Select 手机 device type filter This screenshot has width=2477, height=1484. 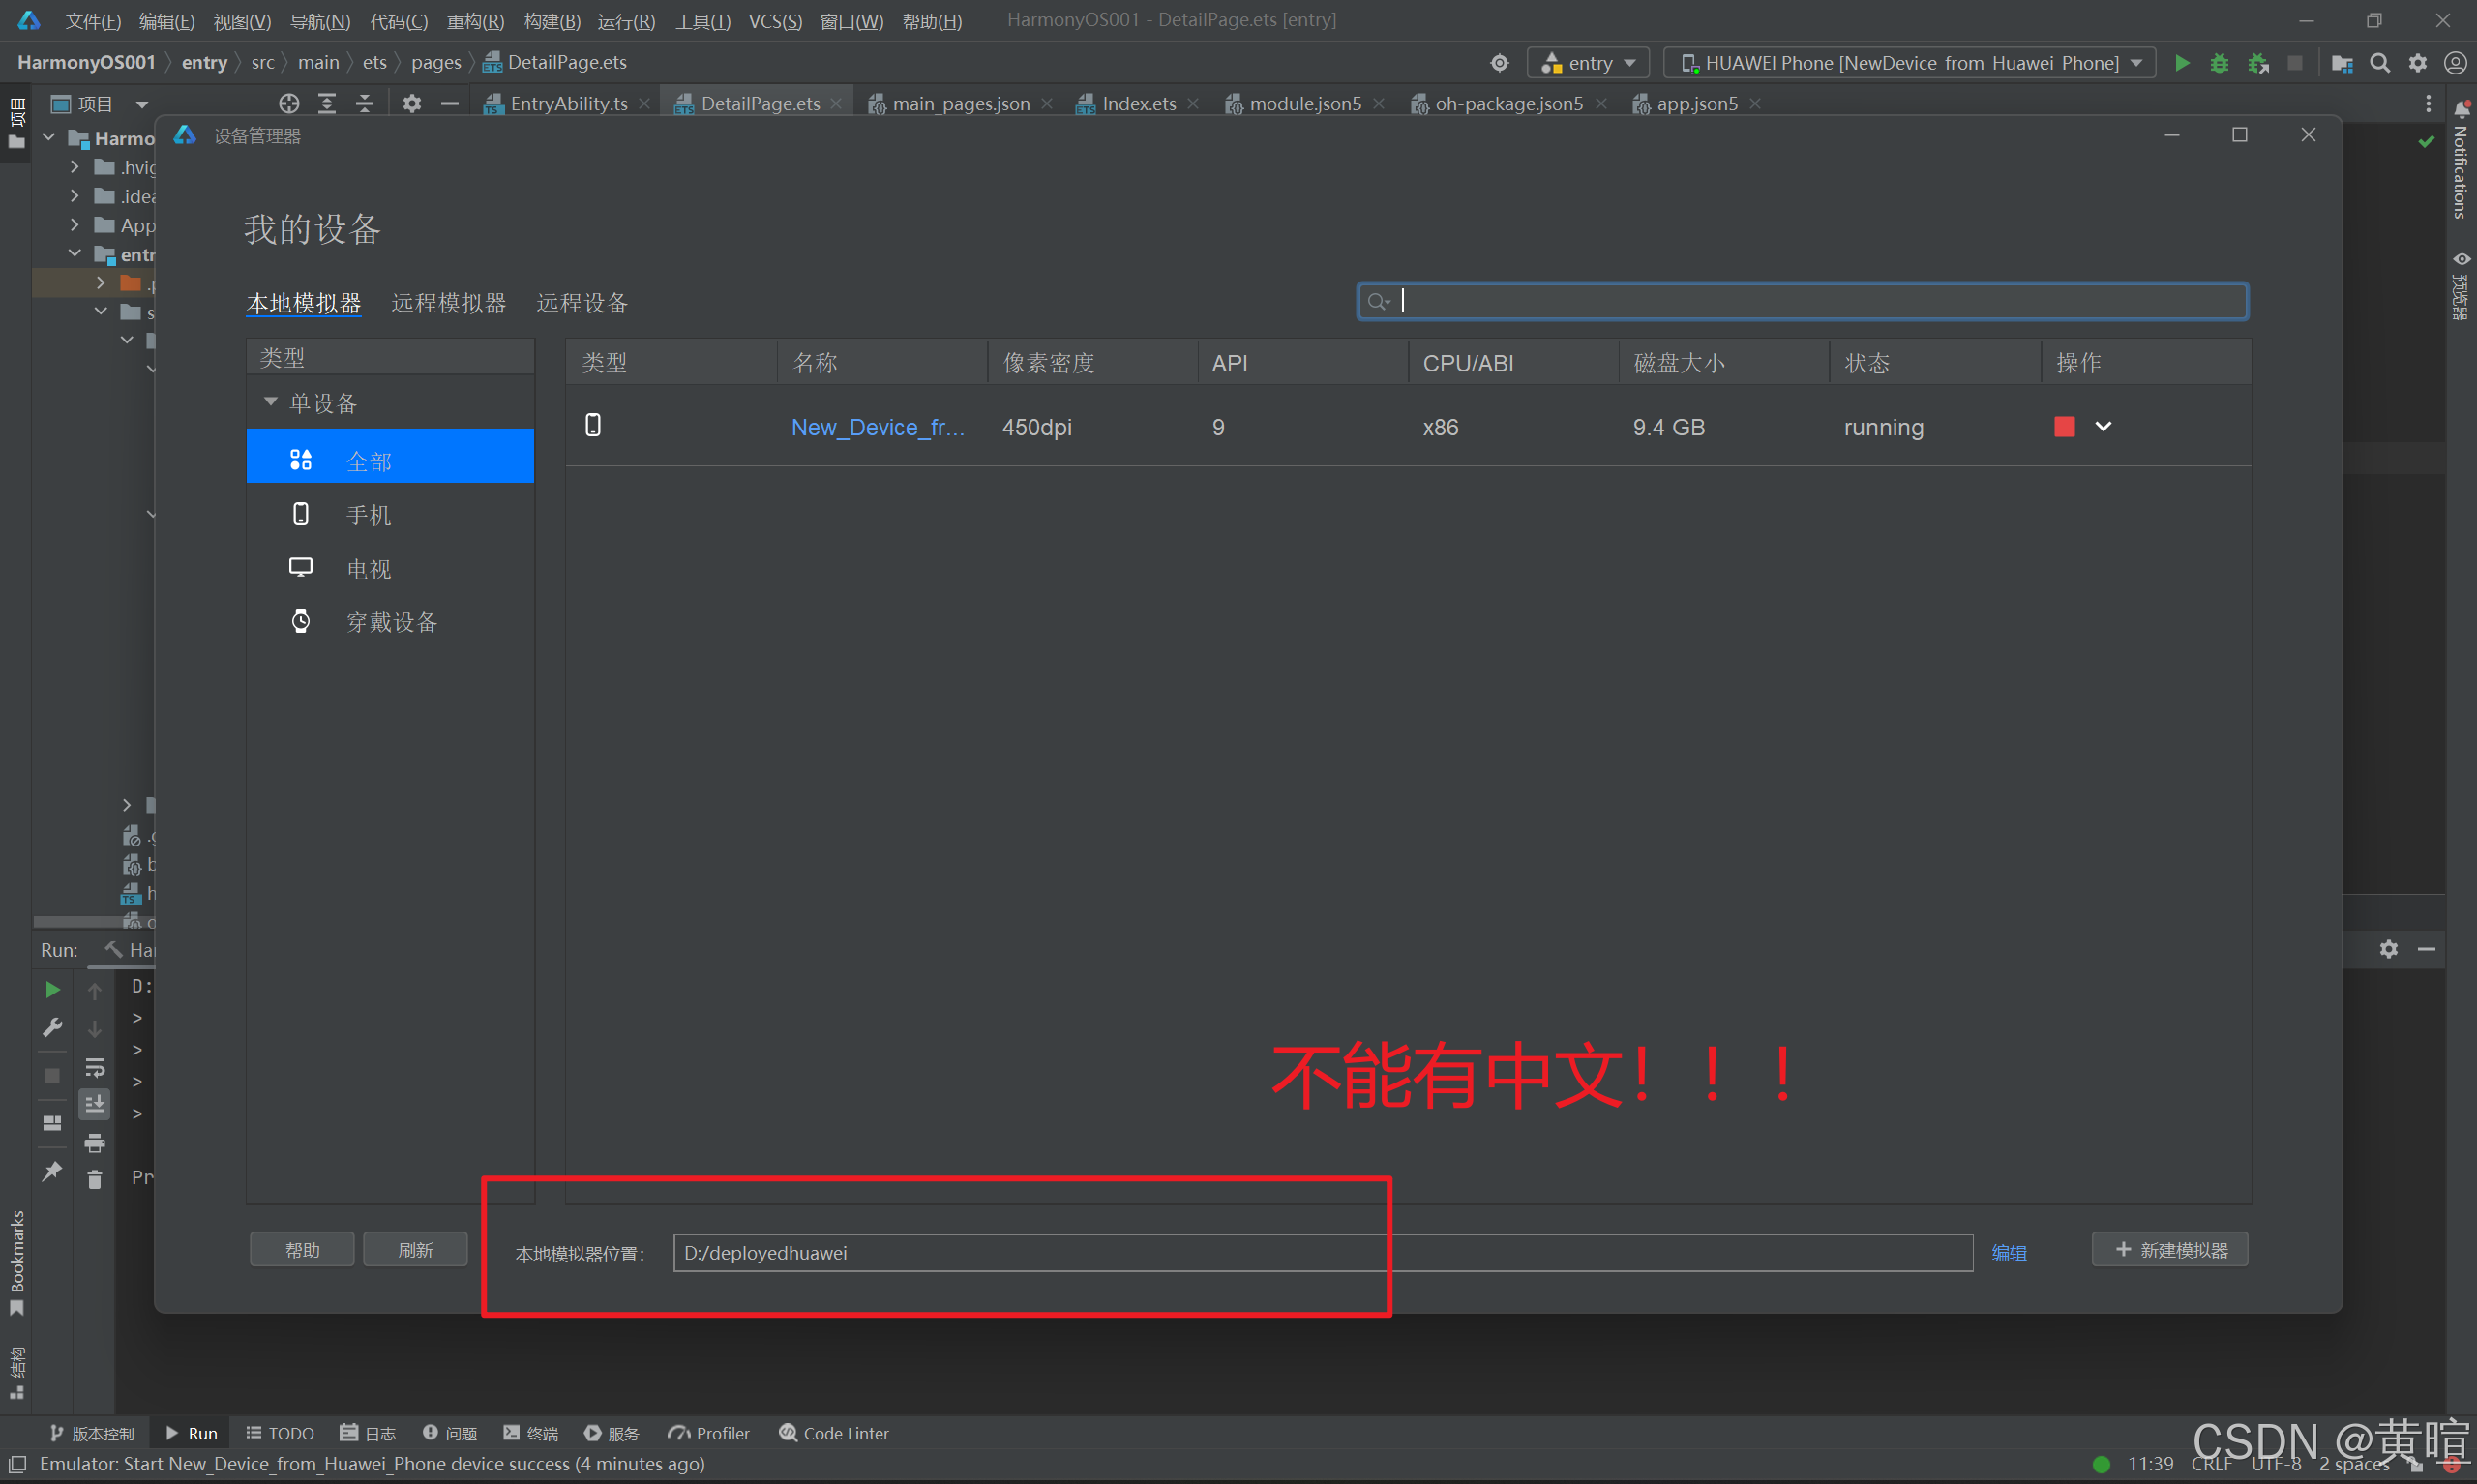(x=390, y=515)
